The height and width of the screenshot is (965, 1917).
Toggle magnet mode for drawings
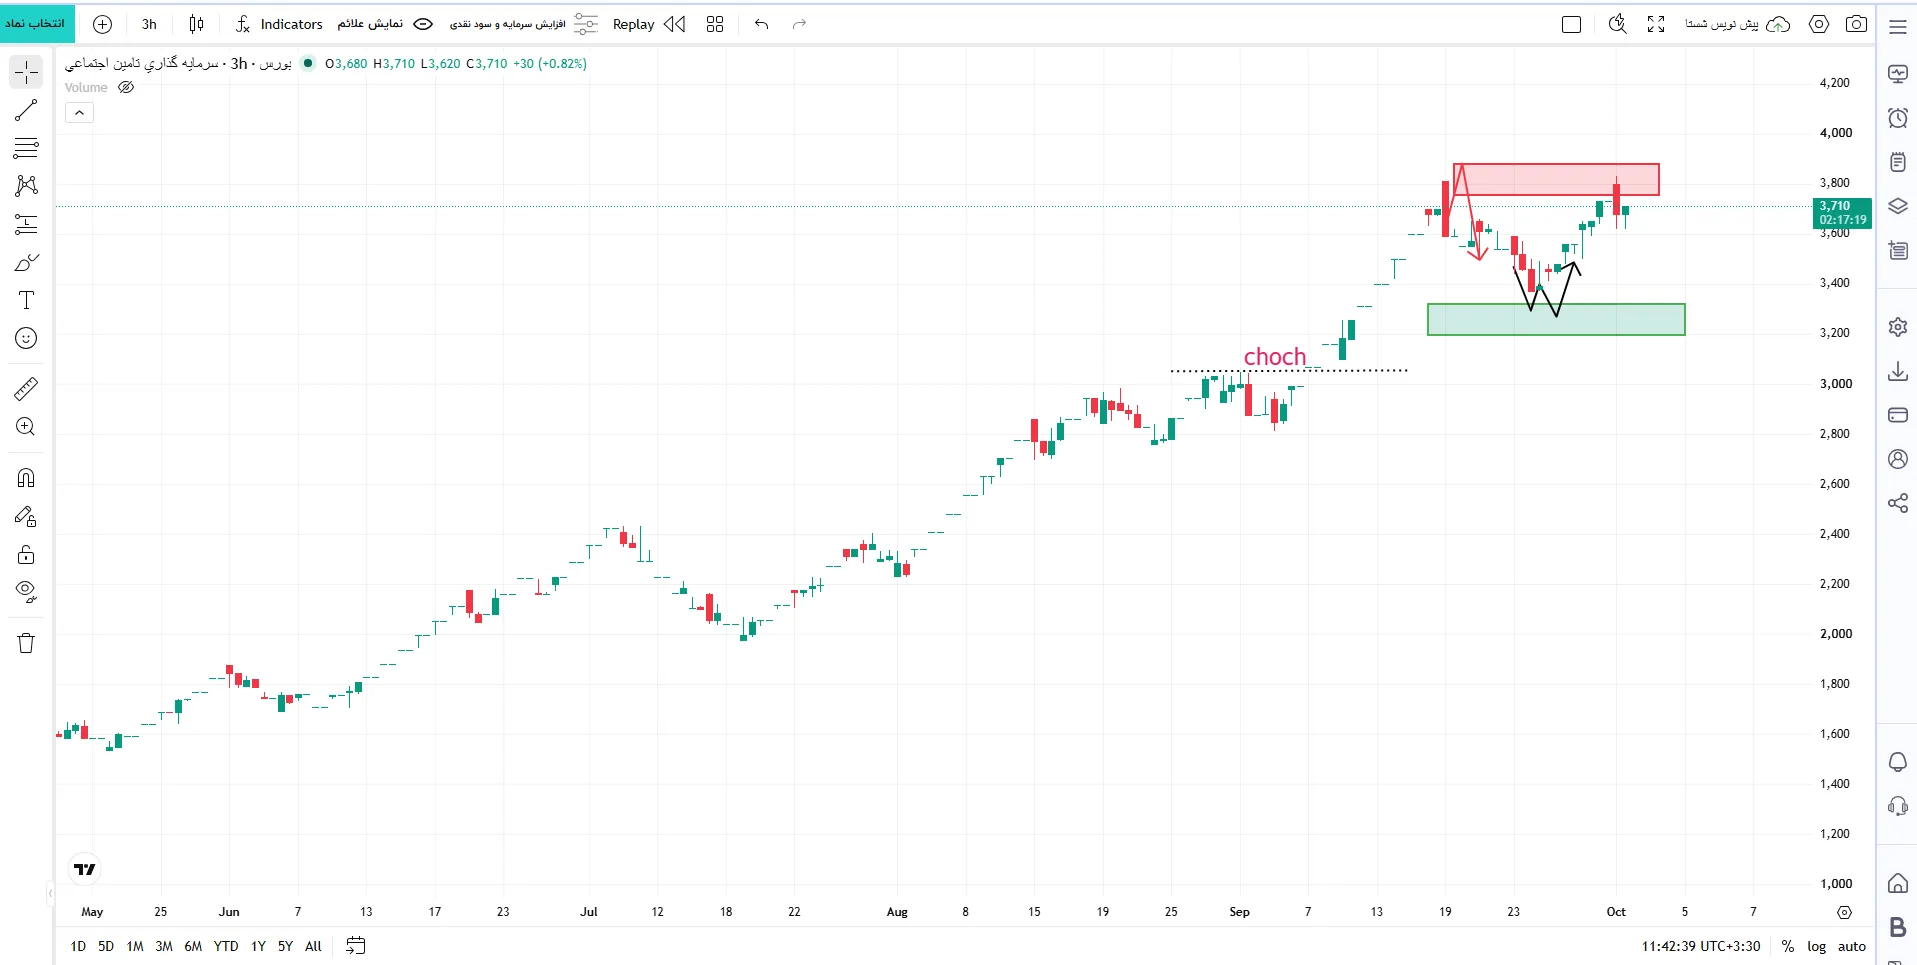pos(26,478)
